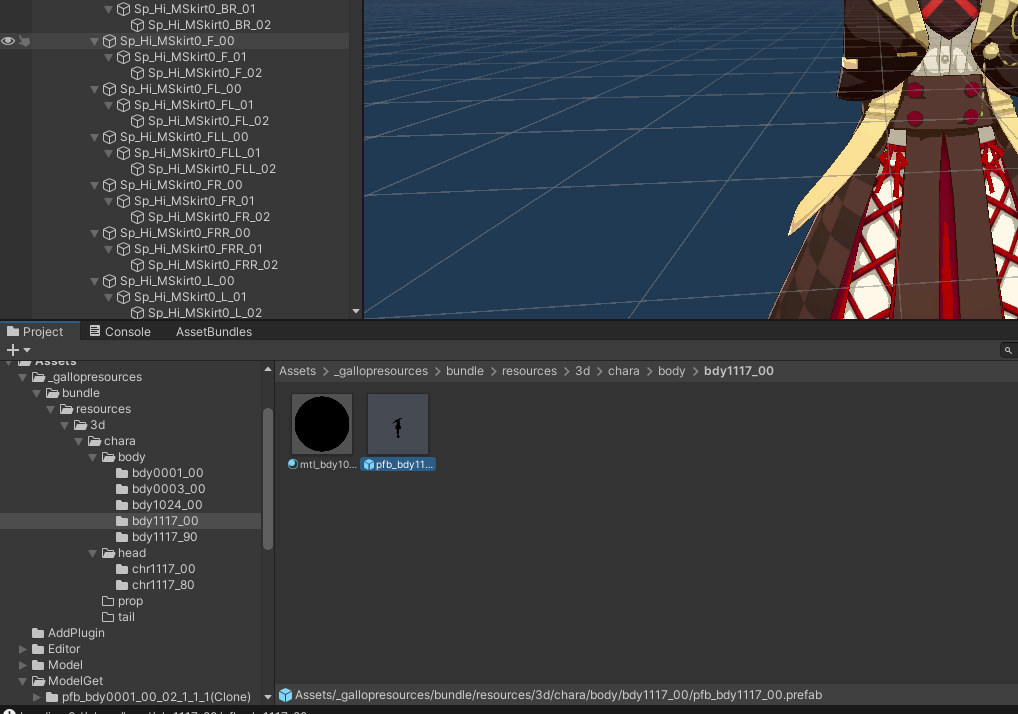Select Sp_Hi_MSkirt0_FL_01 object
Image resolution: width=1018 pixels, height=714 pixels.
pyautogui.click(x=193, y=105)
